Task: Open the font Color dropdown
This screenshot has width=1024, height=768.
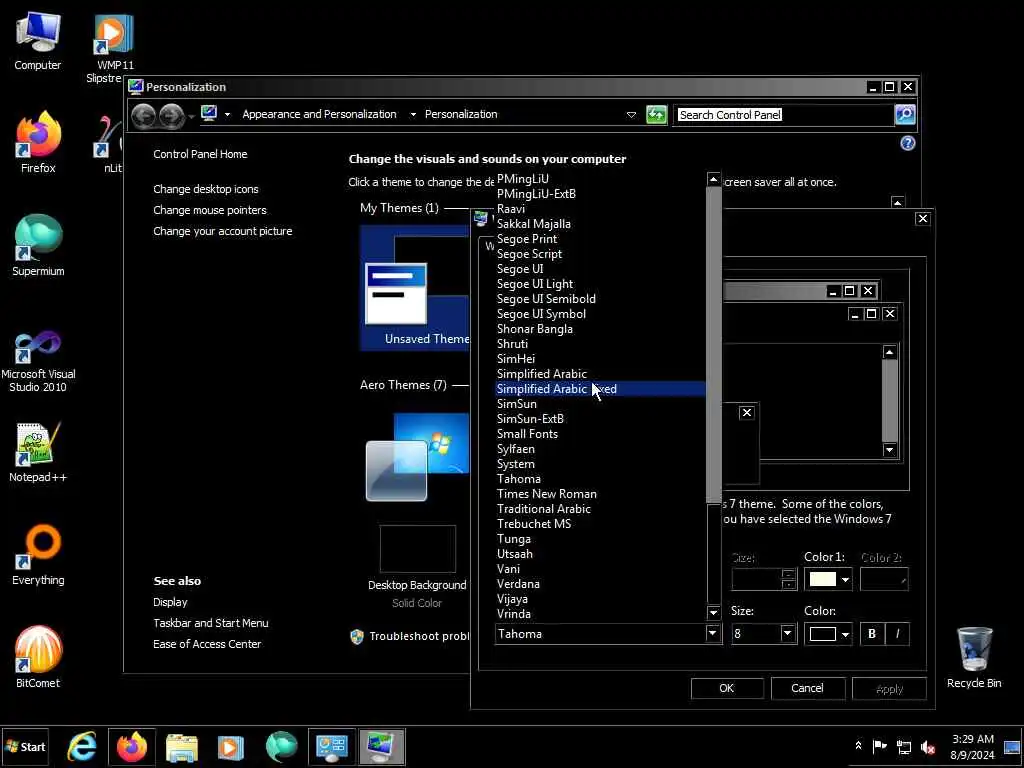Action: [x=845, y=634]
